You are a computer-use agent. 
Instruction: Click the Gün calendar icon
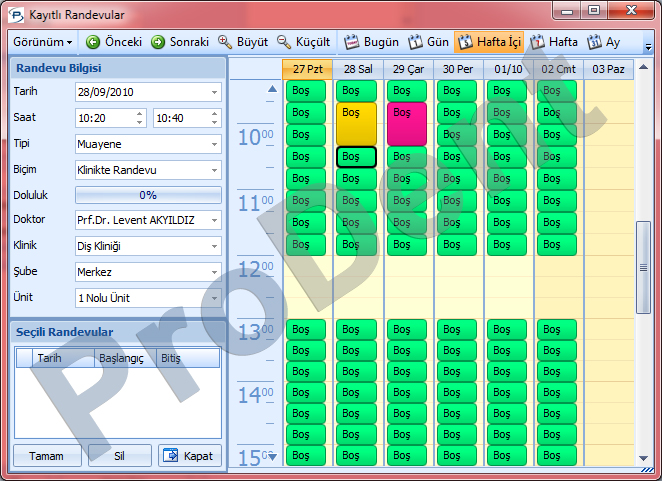coord(415,42)
